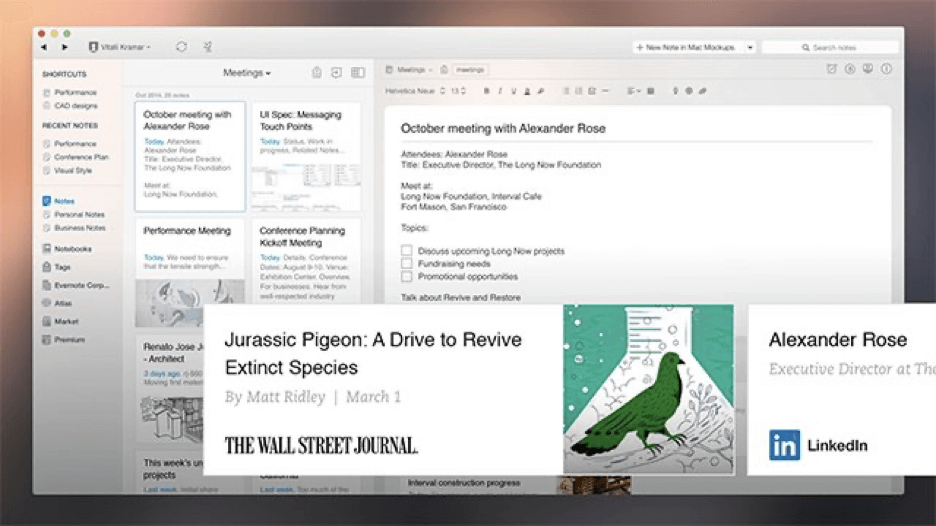Check the 'Fundraising needs' checkbox
Screen dimensions: 936x526
pyautogui.click(x=407, y=263)
